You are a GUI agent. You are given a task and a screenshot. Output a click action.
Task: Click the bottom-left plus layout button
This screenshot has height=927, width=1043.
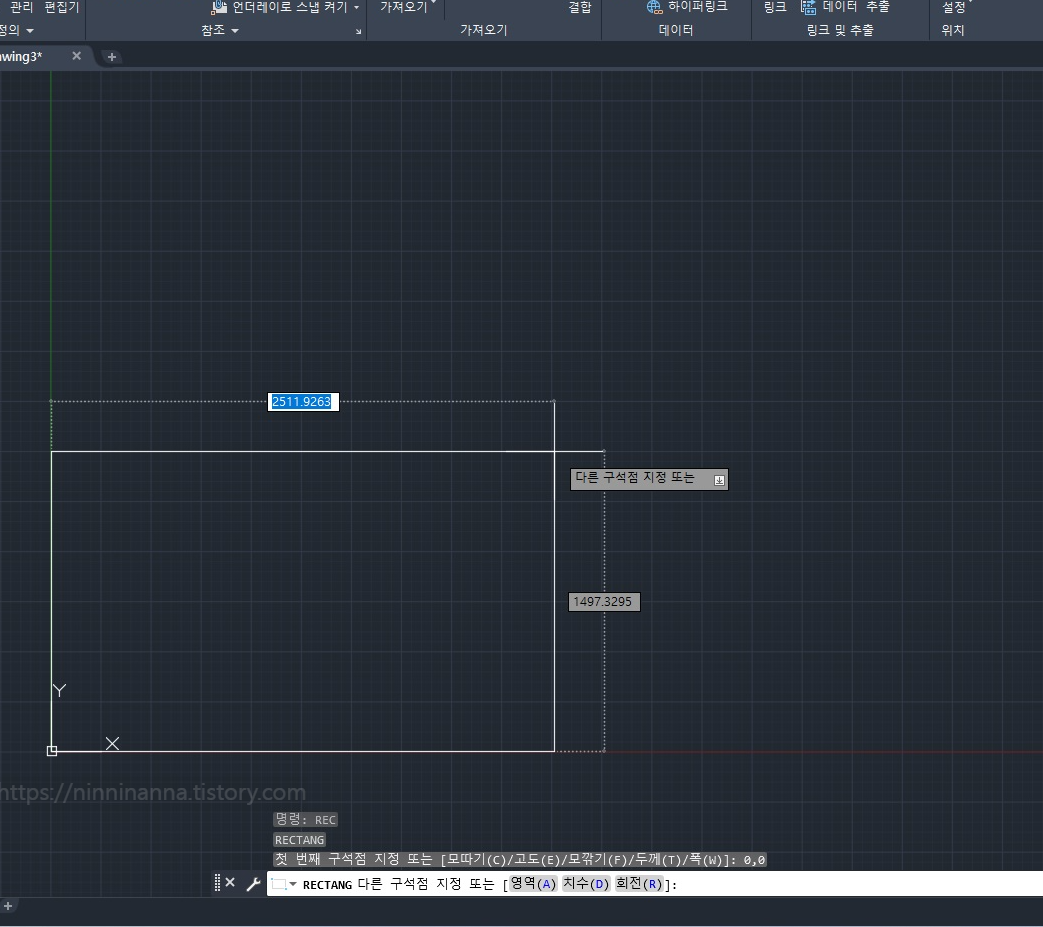pos(8,906)
